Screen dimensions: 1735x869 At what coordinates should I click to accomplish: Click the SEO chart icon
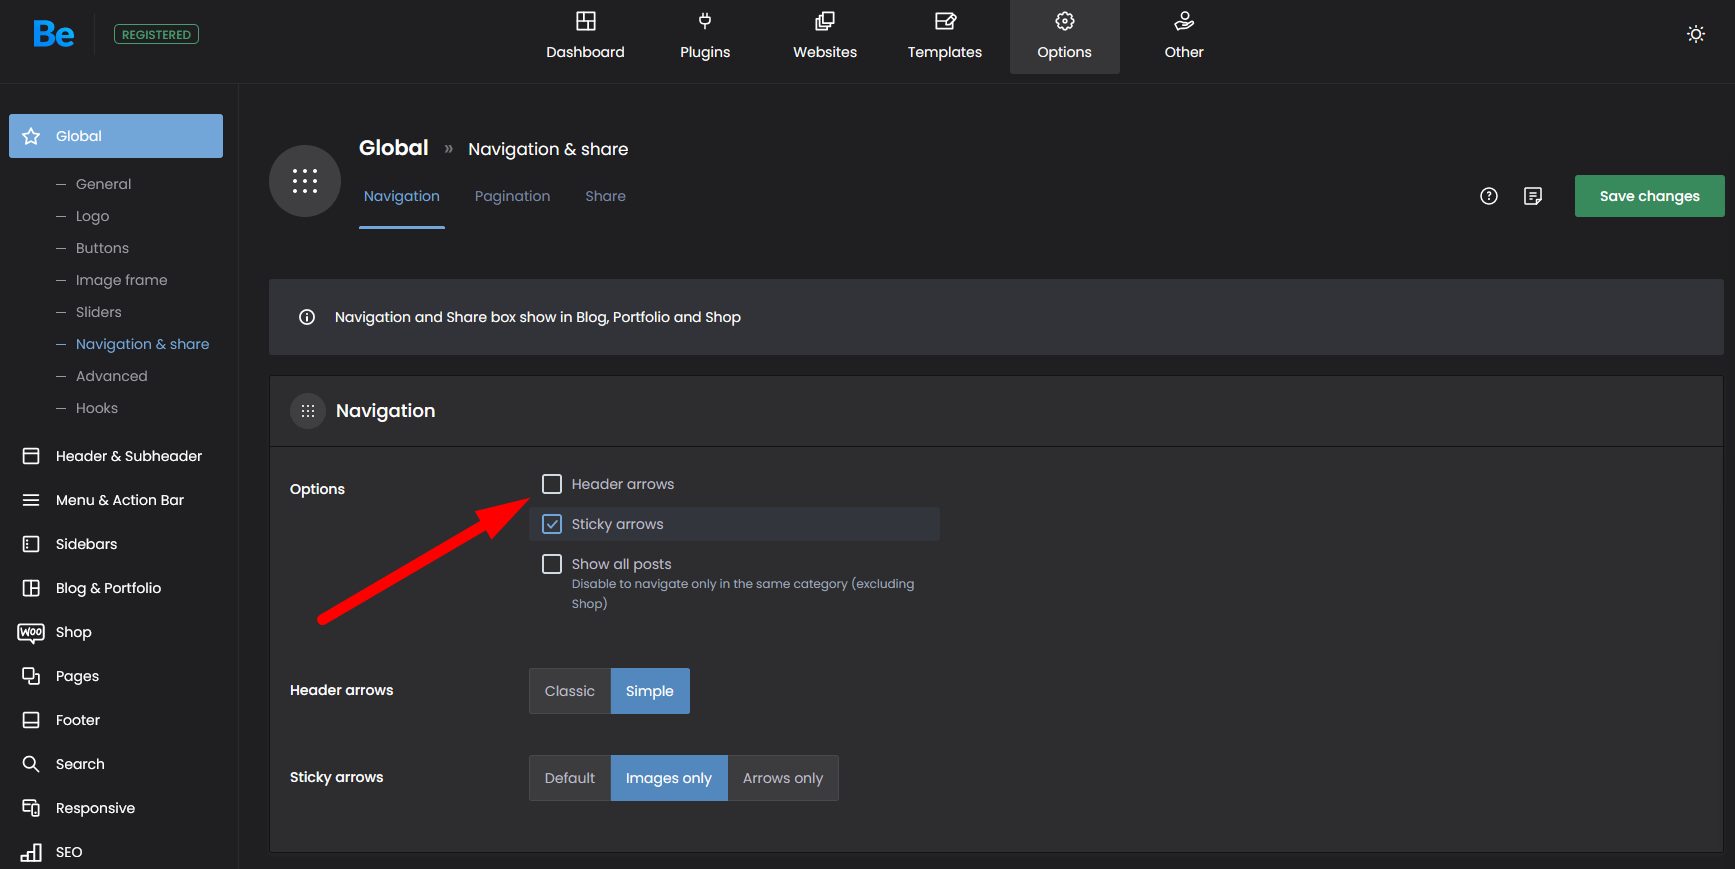[31, 852]
